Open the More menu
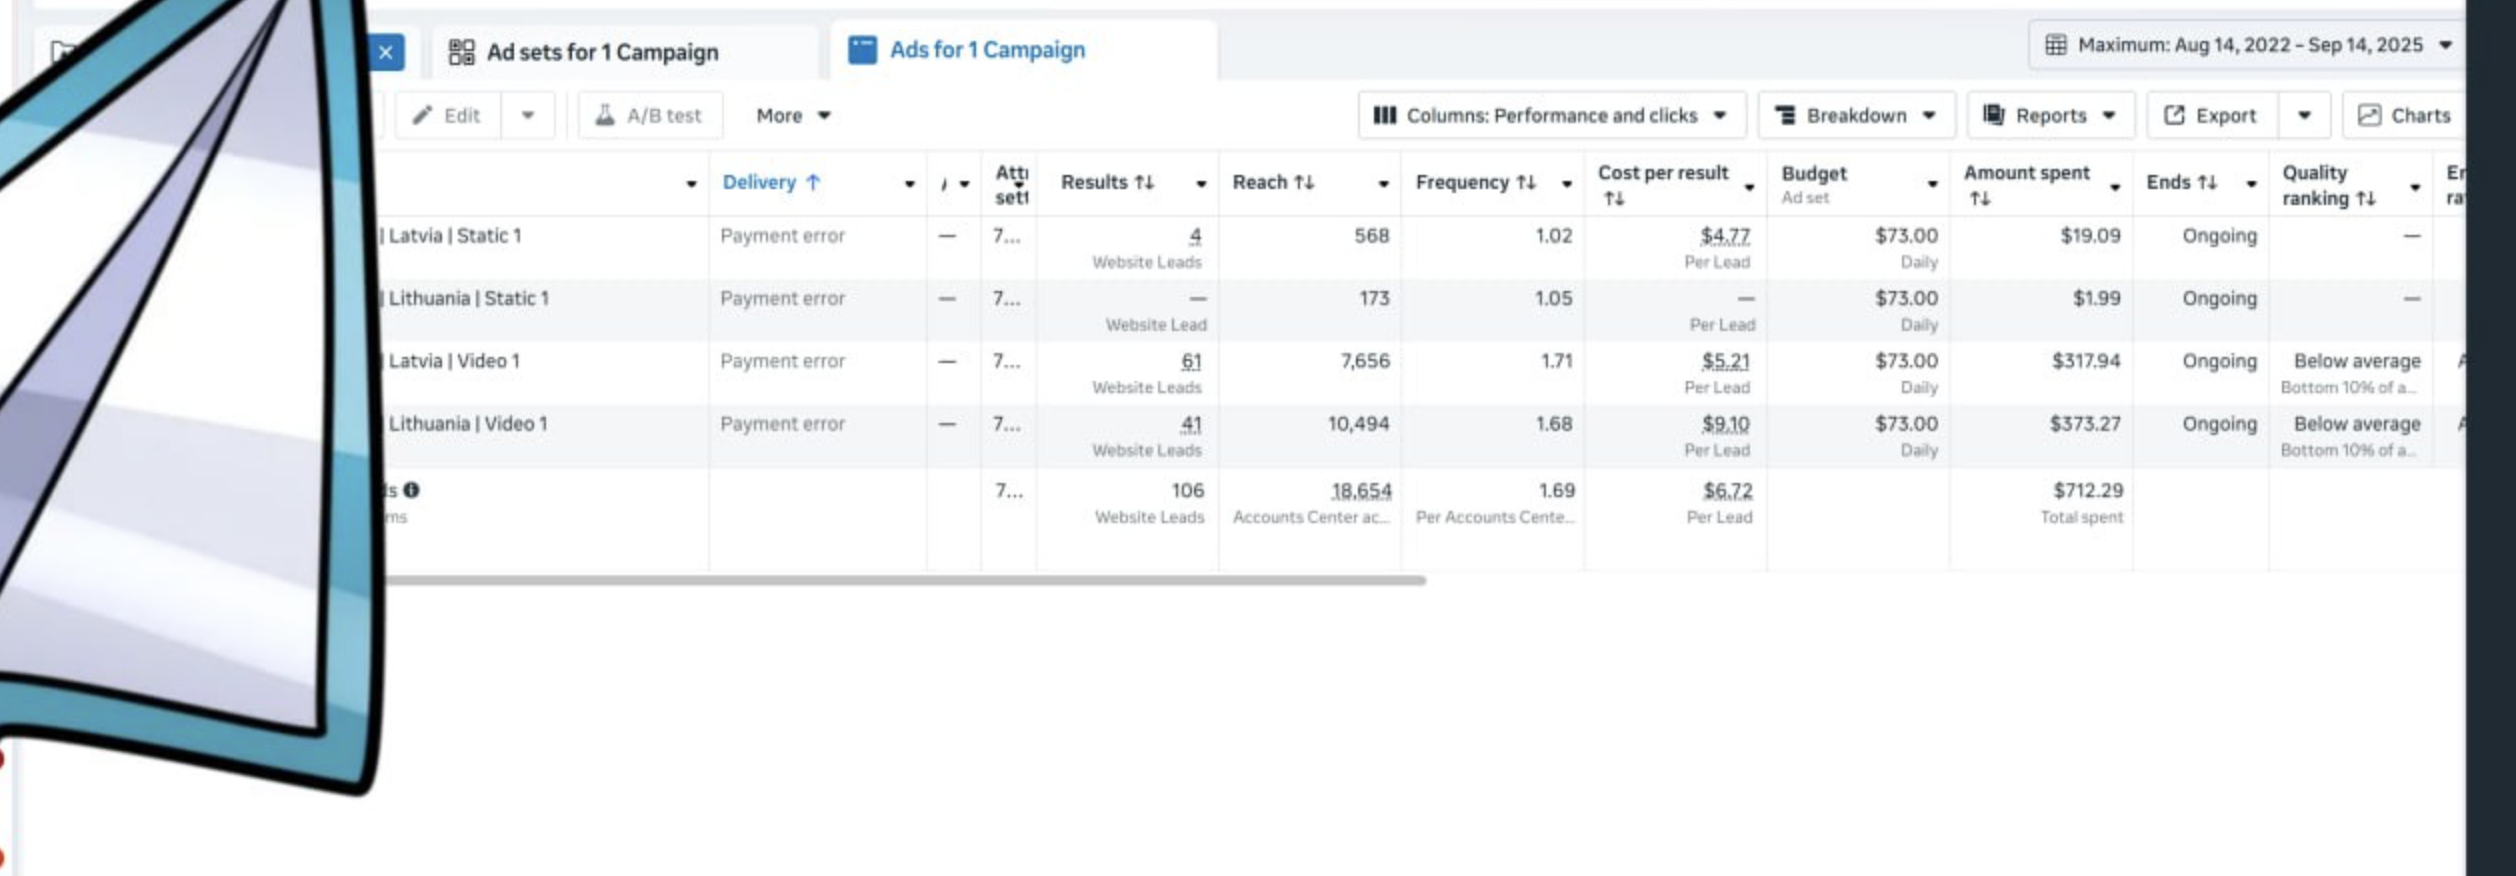This screenshot has width=2516, height=876. coord(793,115)
